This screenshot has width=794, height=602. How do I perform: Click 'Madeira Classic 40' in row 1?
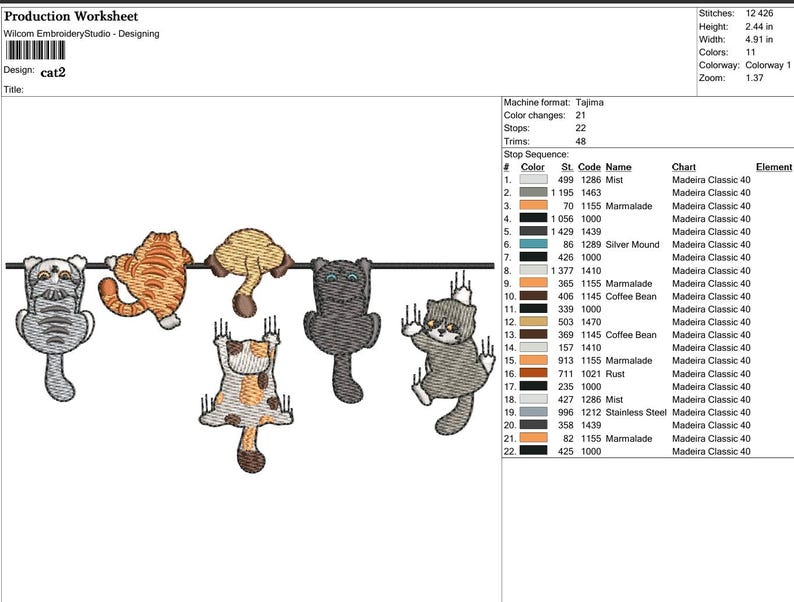point(711,180)
